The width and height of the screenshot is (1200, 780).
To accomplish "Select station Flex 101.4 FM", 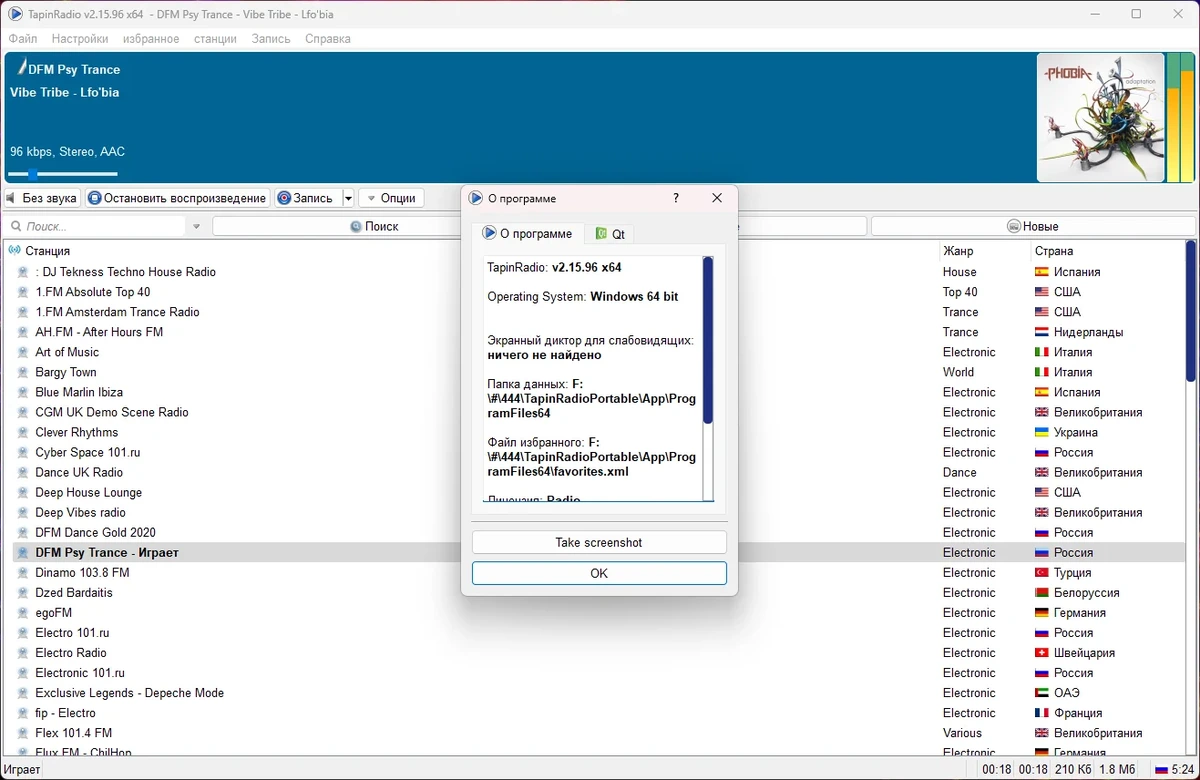I will [74, 733].
